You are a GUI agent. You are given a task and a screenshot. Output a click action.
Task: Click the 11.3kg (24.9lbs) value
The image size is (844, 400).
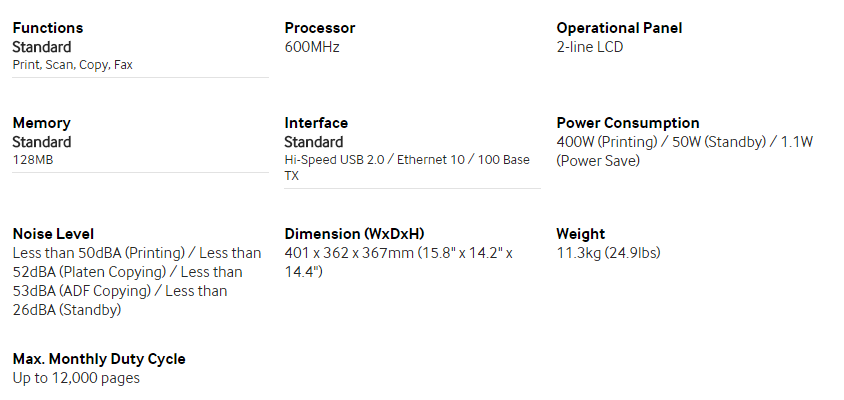pyautogui.click(x=608, y=254)
